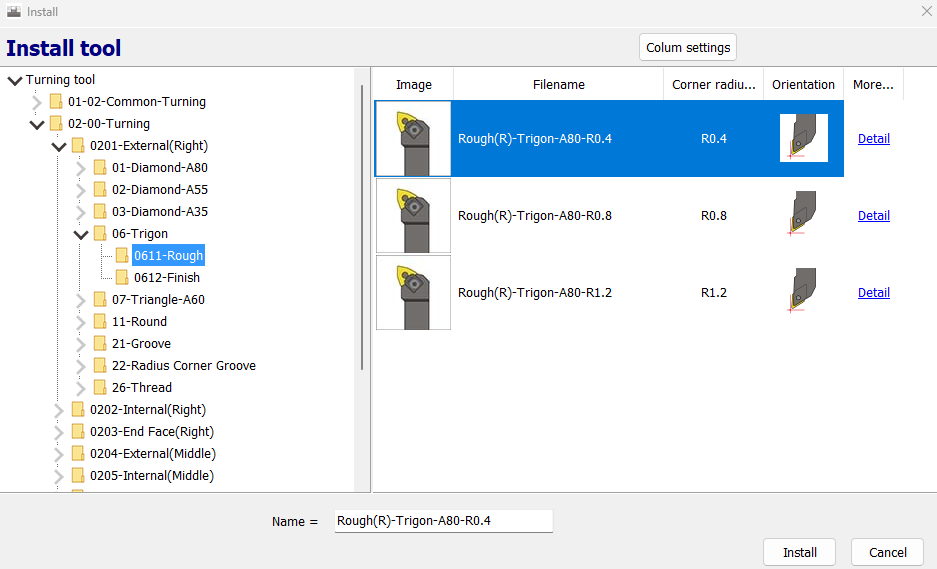937x569 pixels.
Task: Select the 0611-Rough tree item
Action: [x=169, y=255]
